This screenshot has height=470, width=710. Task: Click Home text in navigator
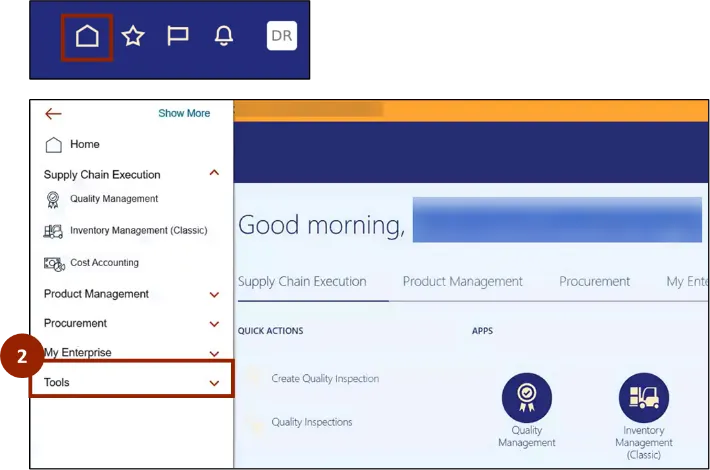click(x=85, y=144)
